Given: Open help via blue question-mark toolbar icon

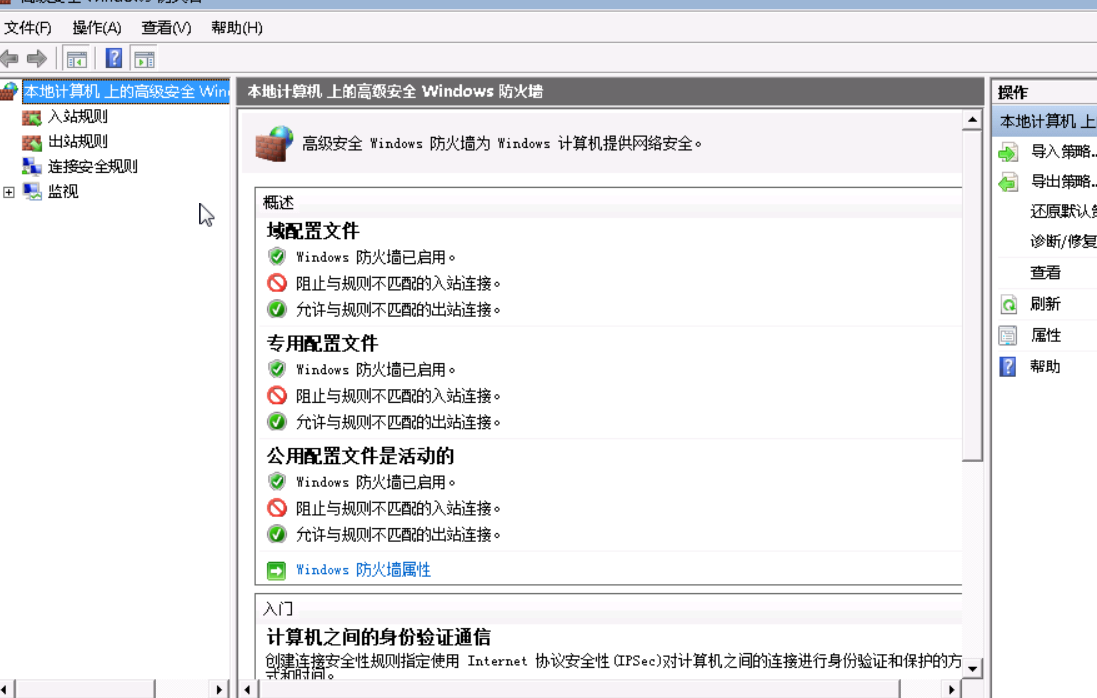Looking at the screenshot, I should coord(113,59).
